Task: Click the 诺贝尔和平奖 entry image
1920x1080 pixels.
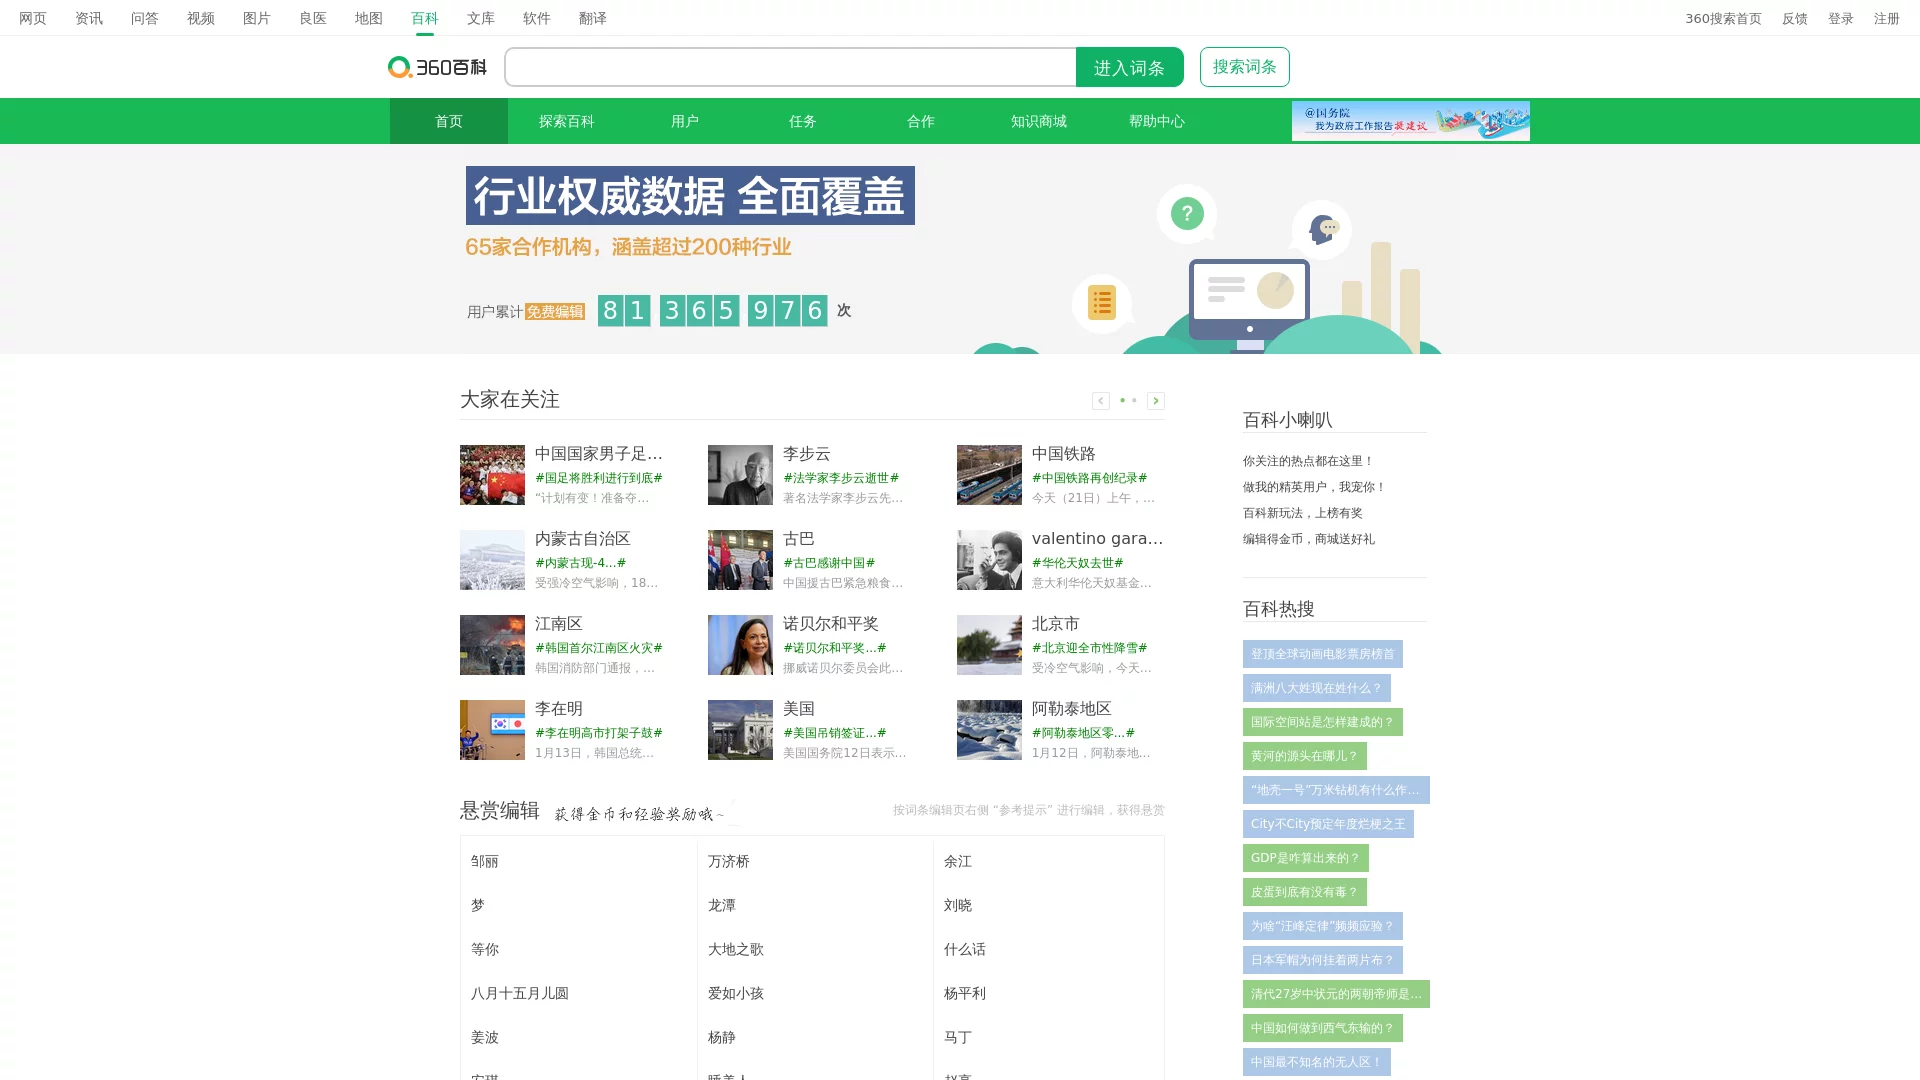Action: (x=740, y=645)
